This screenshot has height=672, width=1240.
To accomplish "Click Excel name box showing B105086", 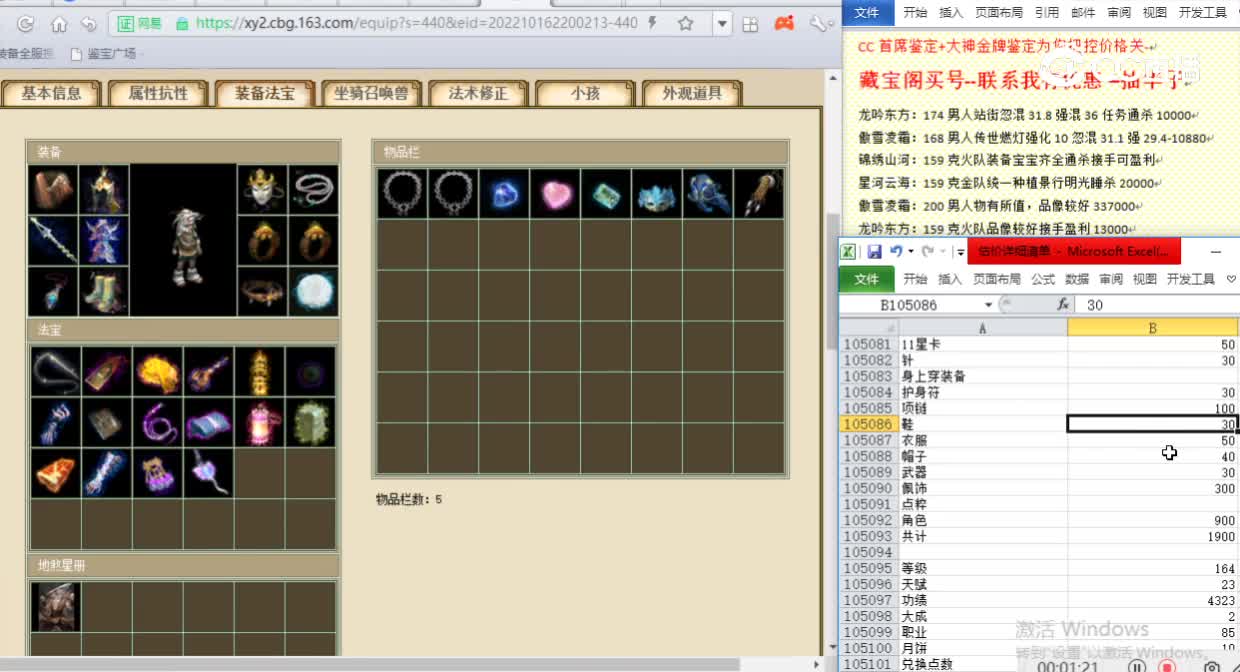I will [908, 305].
